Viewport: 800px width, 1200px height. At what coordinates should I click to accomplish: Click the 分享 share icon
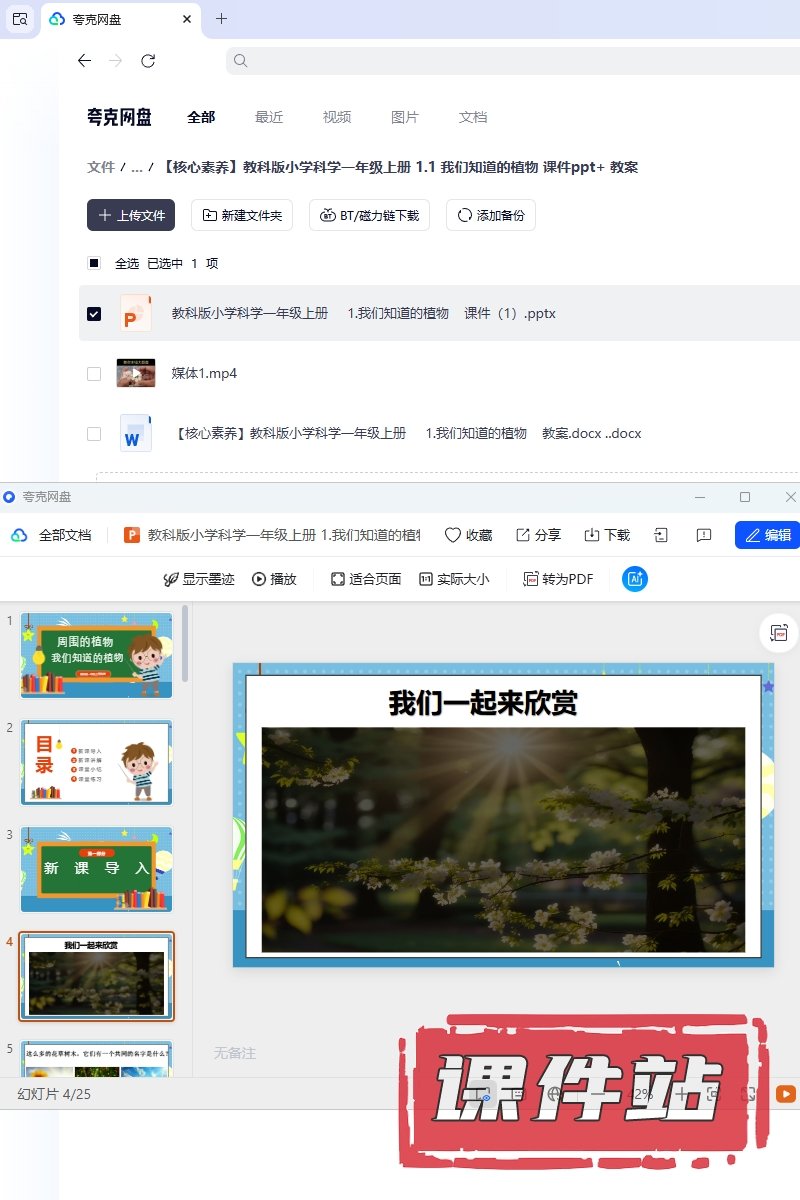click(x=523, y=535)
